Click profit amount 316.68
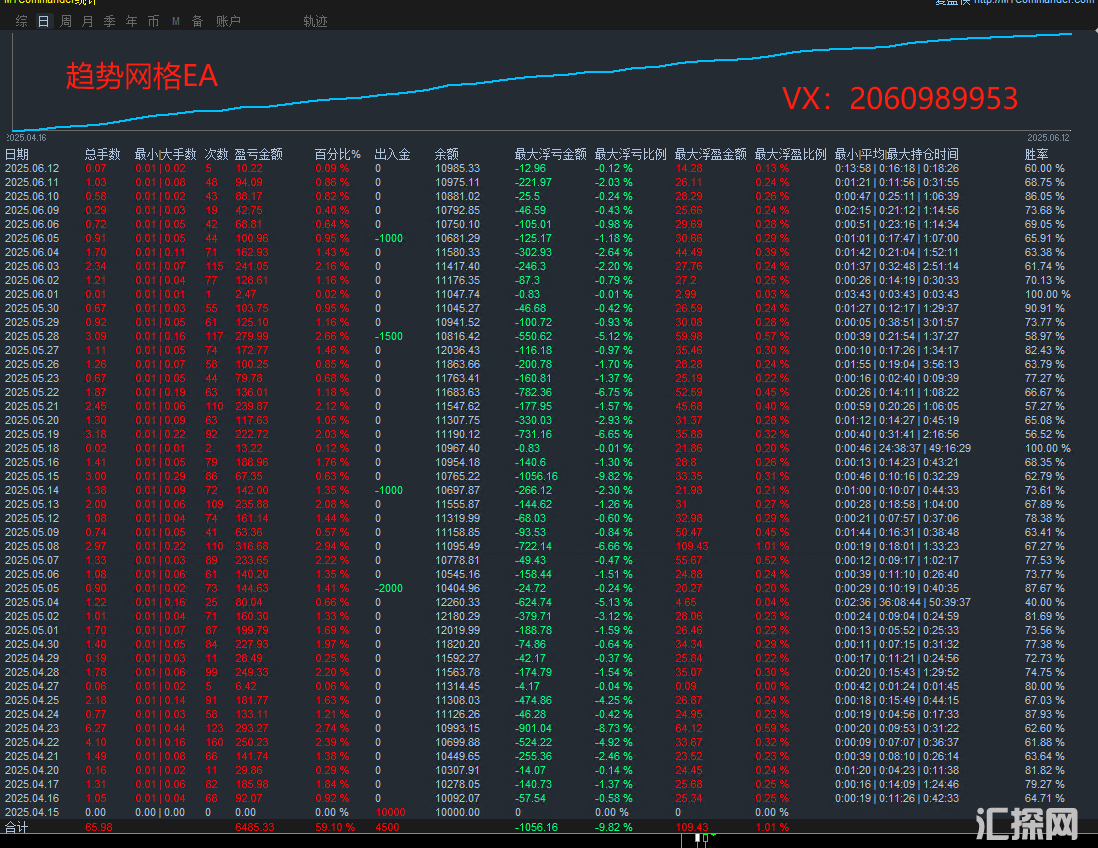Image resolution: width=1098 pixels, height=848 pixels. tap(251, 546)
